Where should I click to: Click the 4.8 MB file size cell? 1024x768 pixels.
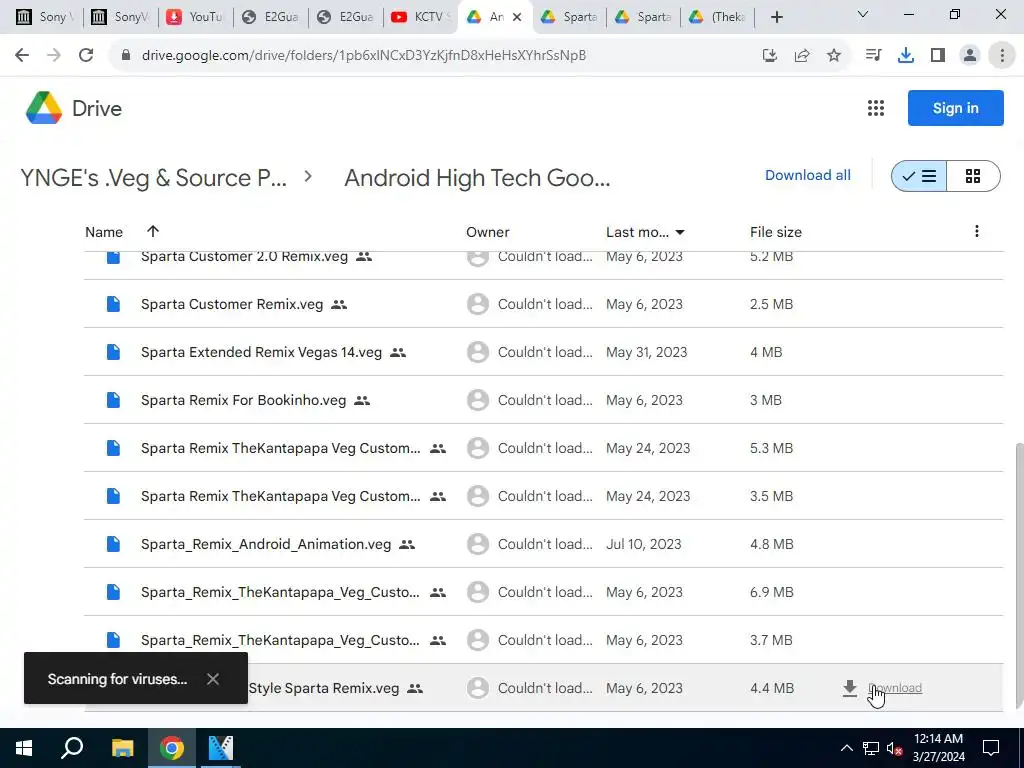pos(771,544)
